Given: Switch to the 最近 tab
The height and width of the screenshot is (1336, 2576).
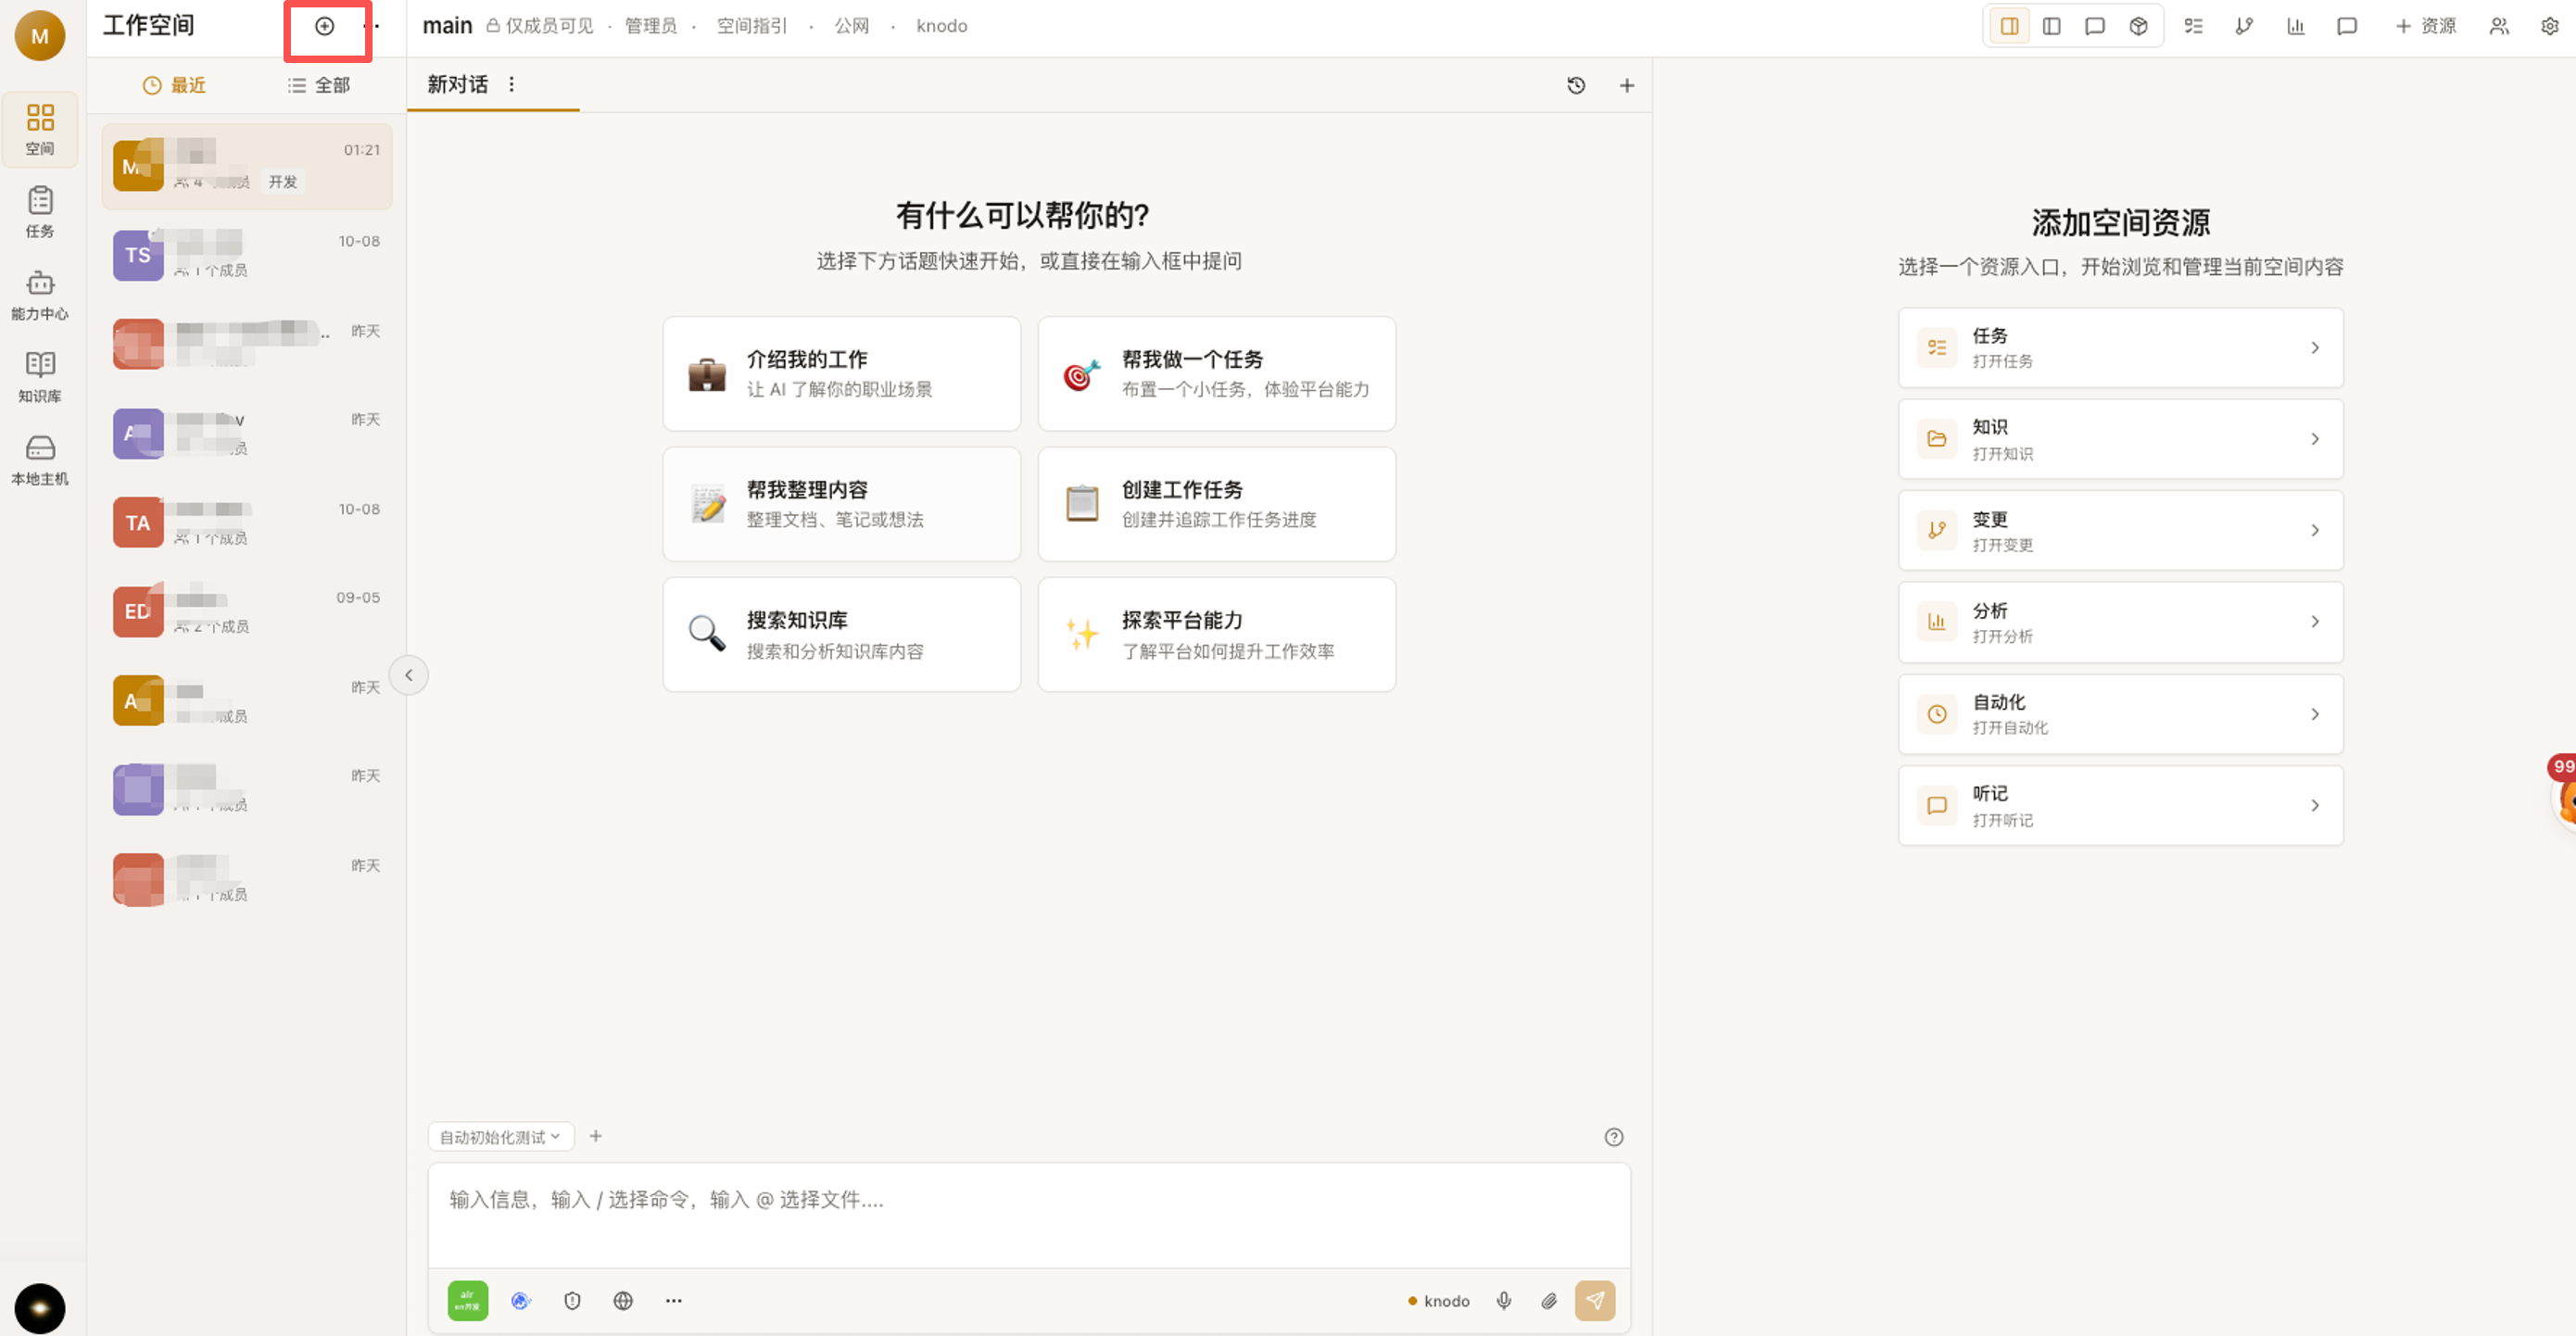Looking at the screenshot, I should [x=175, y=85].
